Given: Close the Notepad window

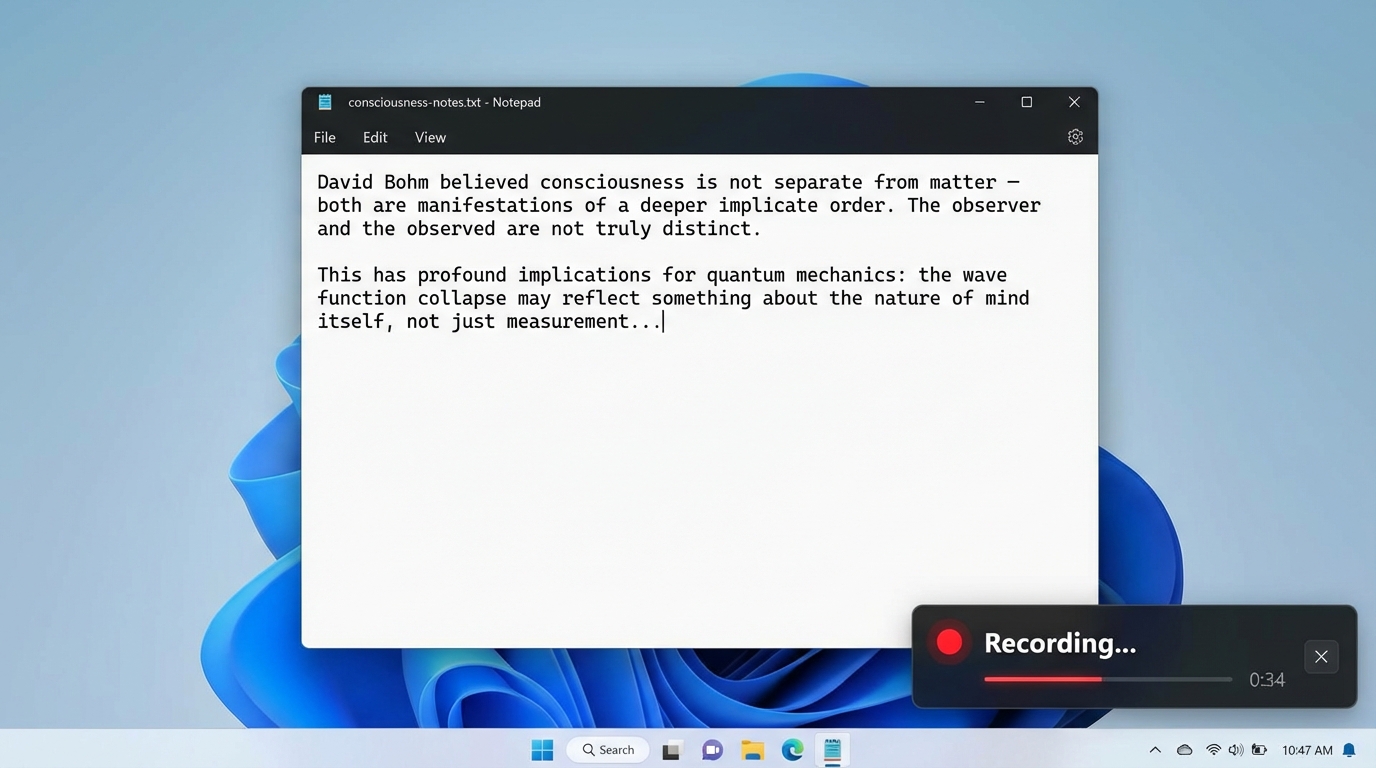Looking at the screenshot, I should (x=1074, y=102).
